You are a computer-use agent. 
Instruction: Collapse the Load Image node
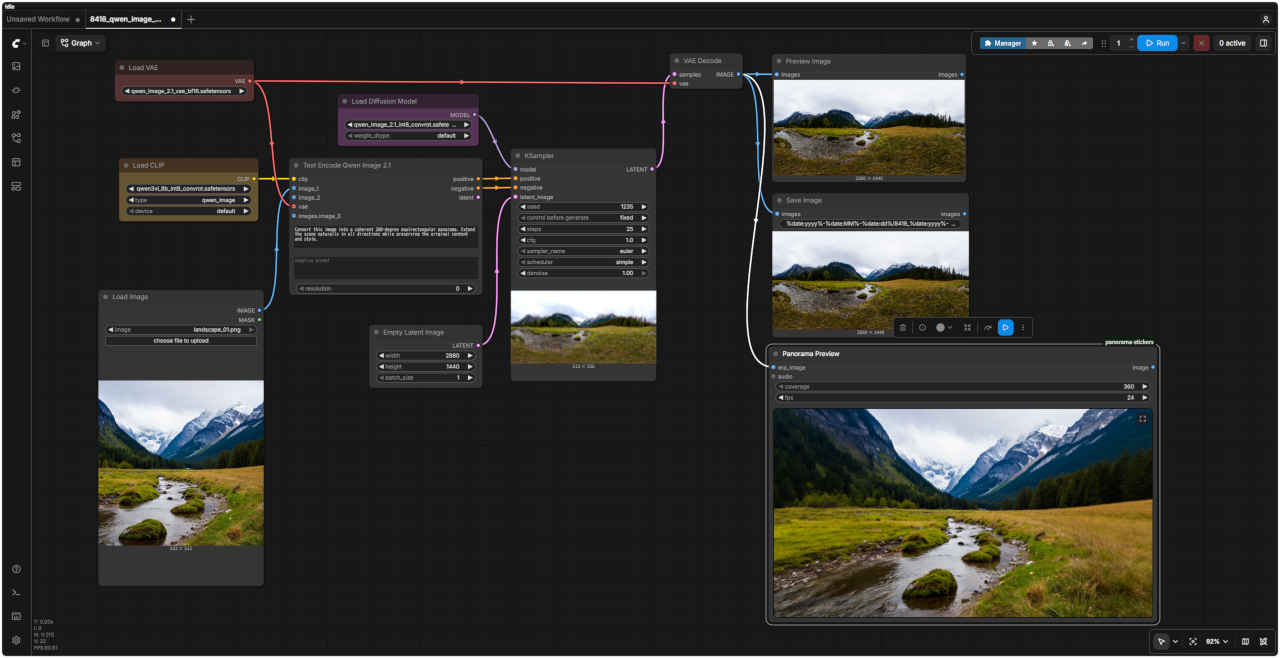coord(105,297)
